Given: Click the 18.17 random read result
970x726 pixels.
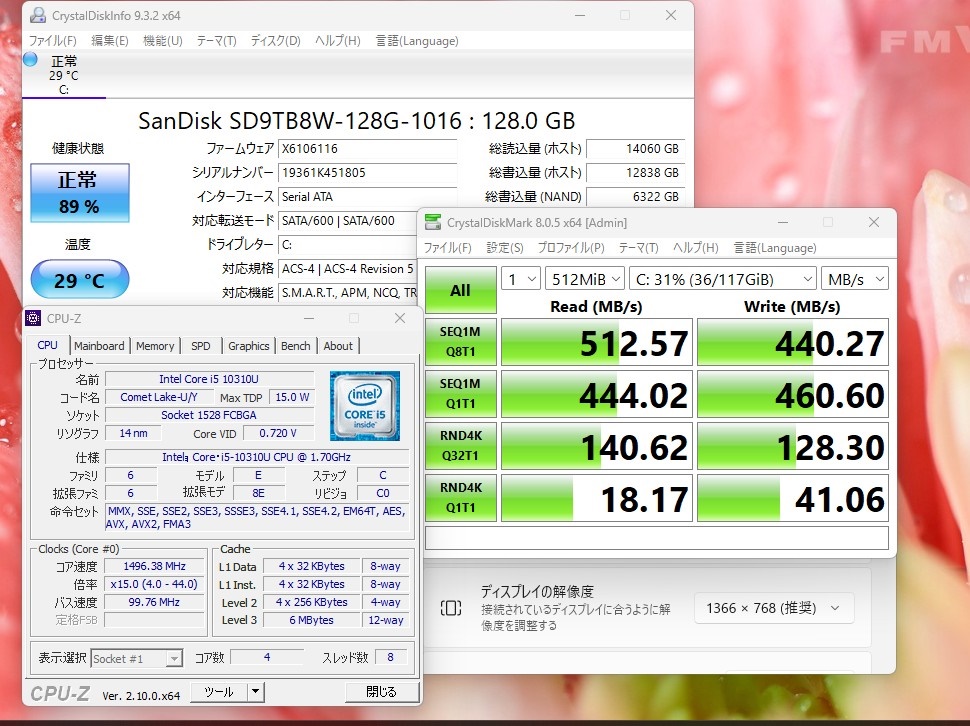Looking at the screenshot, I should (596, 498).
